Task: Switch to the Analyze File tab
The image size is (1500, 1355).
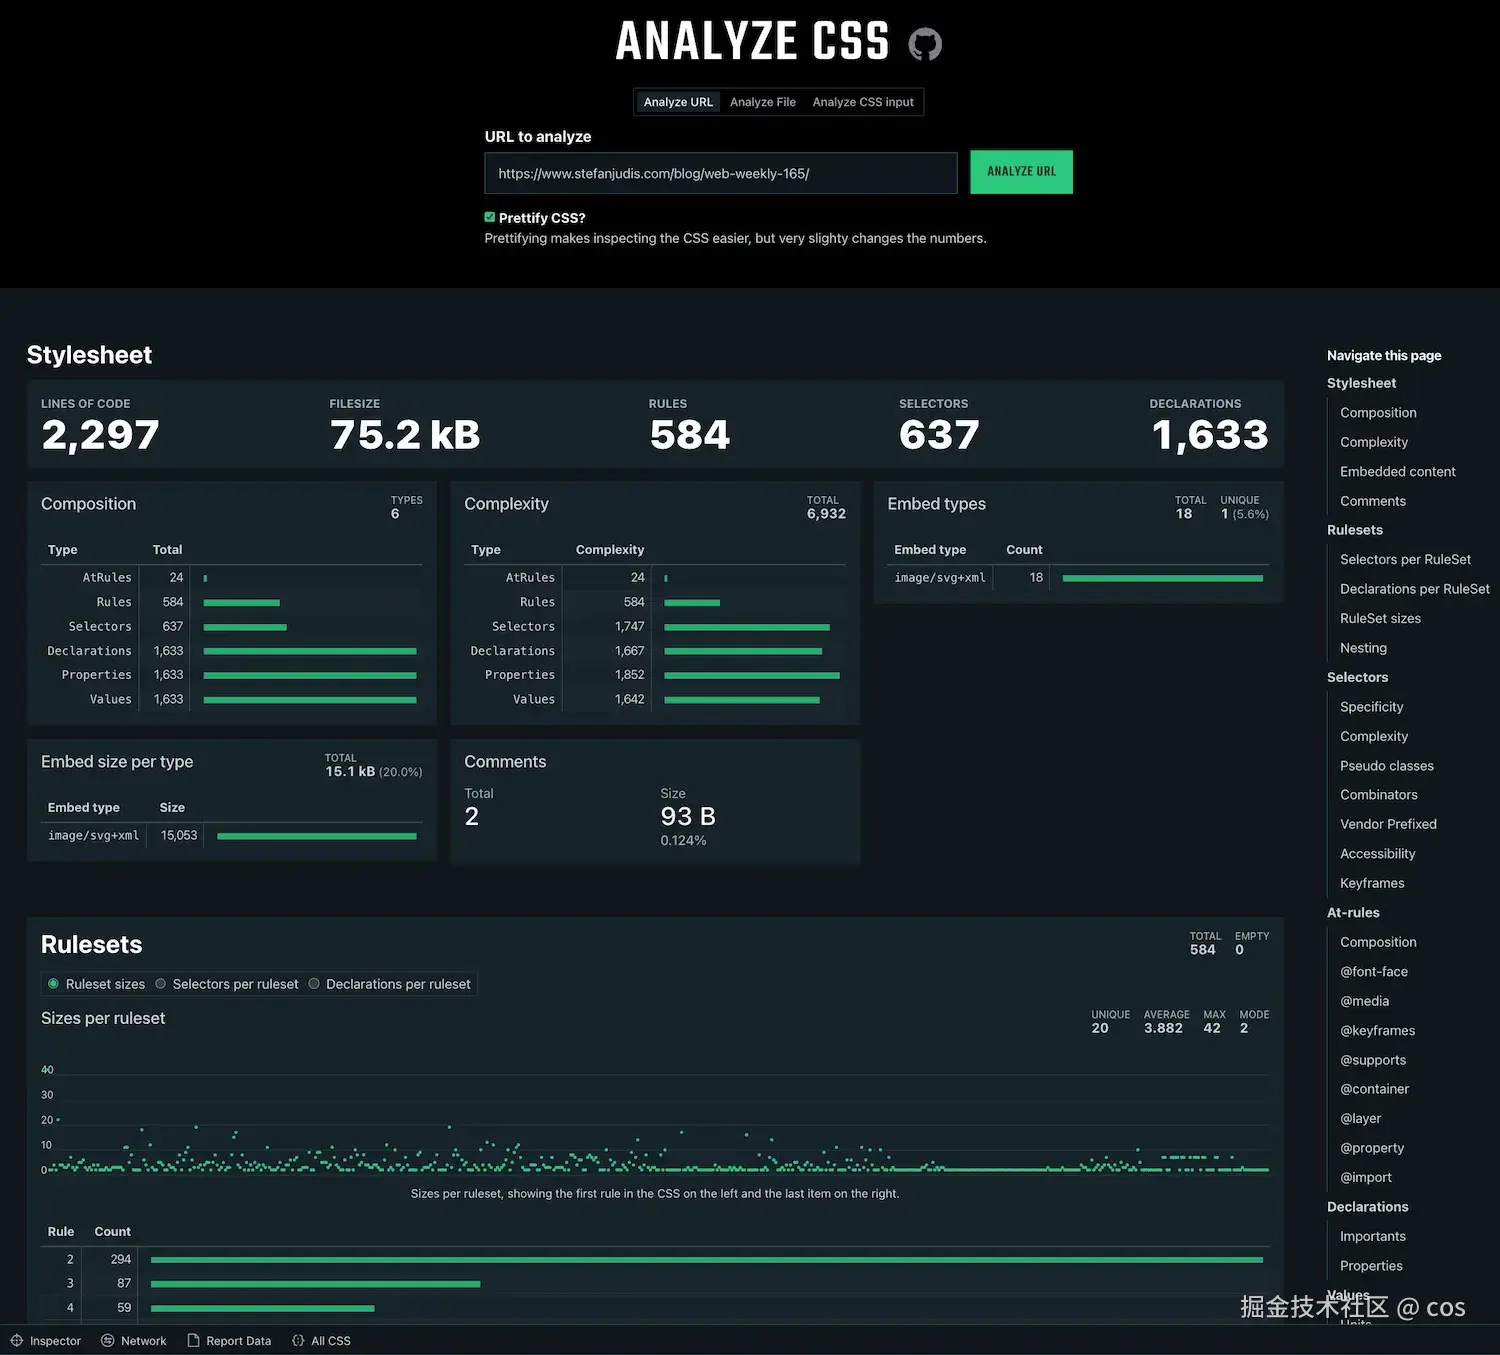Action: click(x=762, y=101)
